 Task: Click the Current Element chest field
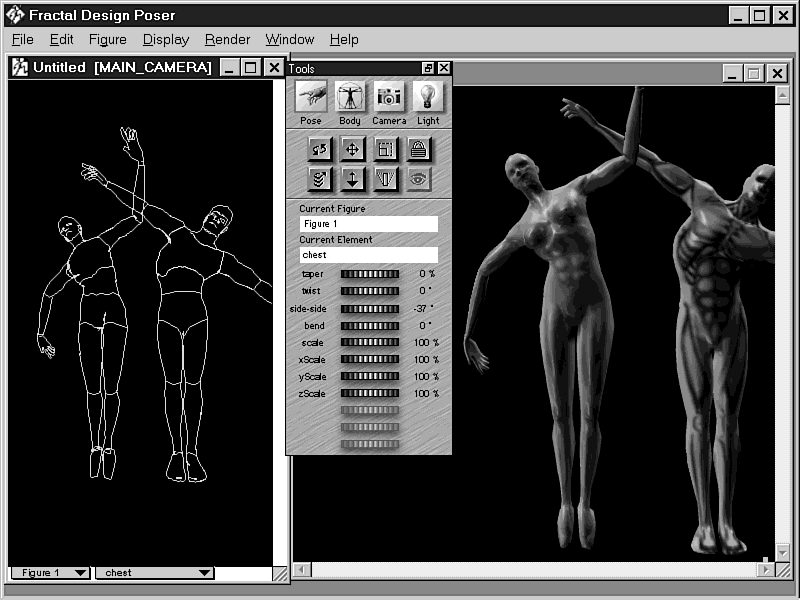coord(368,255)
